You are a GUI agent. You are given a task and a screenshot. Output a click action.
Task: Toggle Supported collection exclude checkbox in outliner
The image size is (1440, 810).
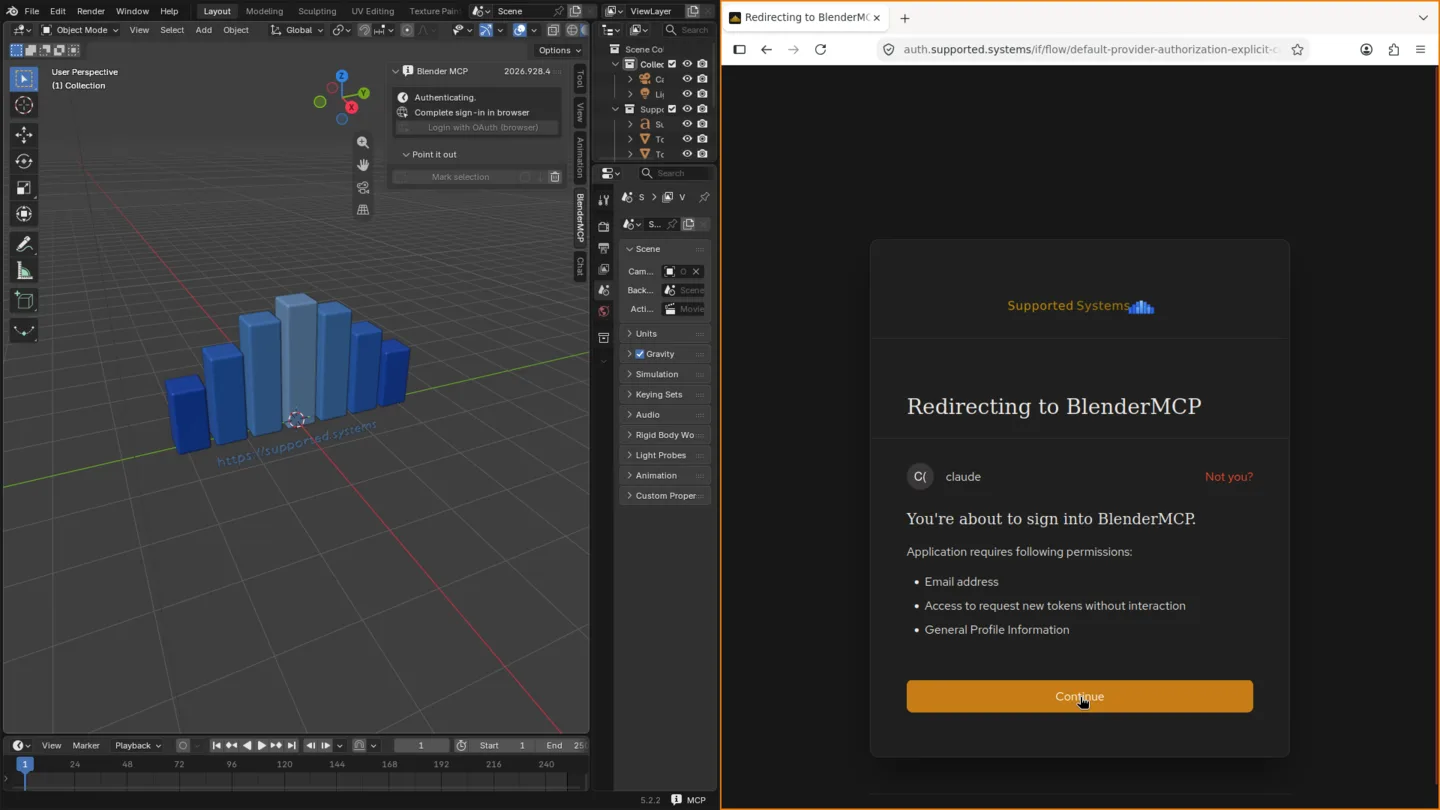[672, 109]
